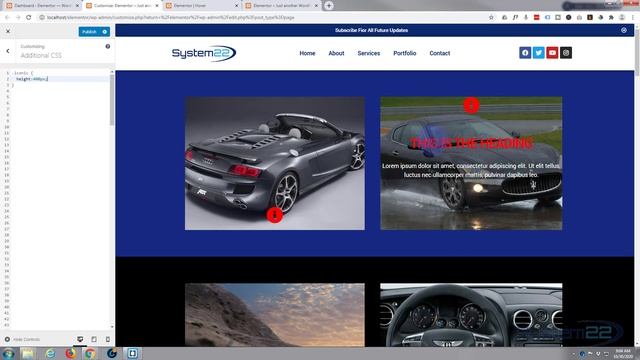Bookmark this page with star icon
The height and width of the screenshot is (360, 640).
491,18
